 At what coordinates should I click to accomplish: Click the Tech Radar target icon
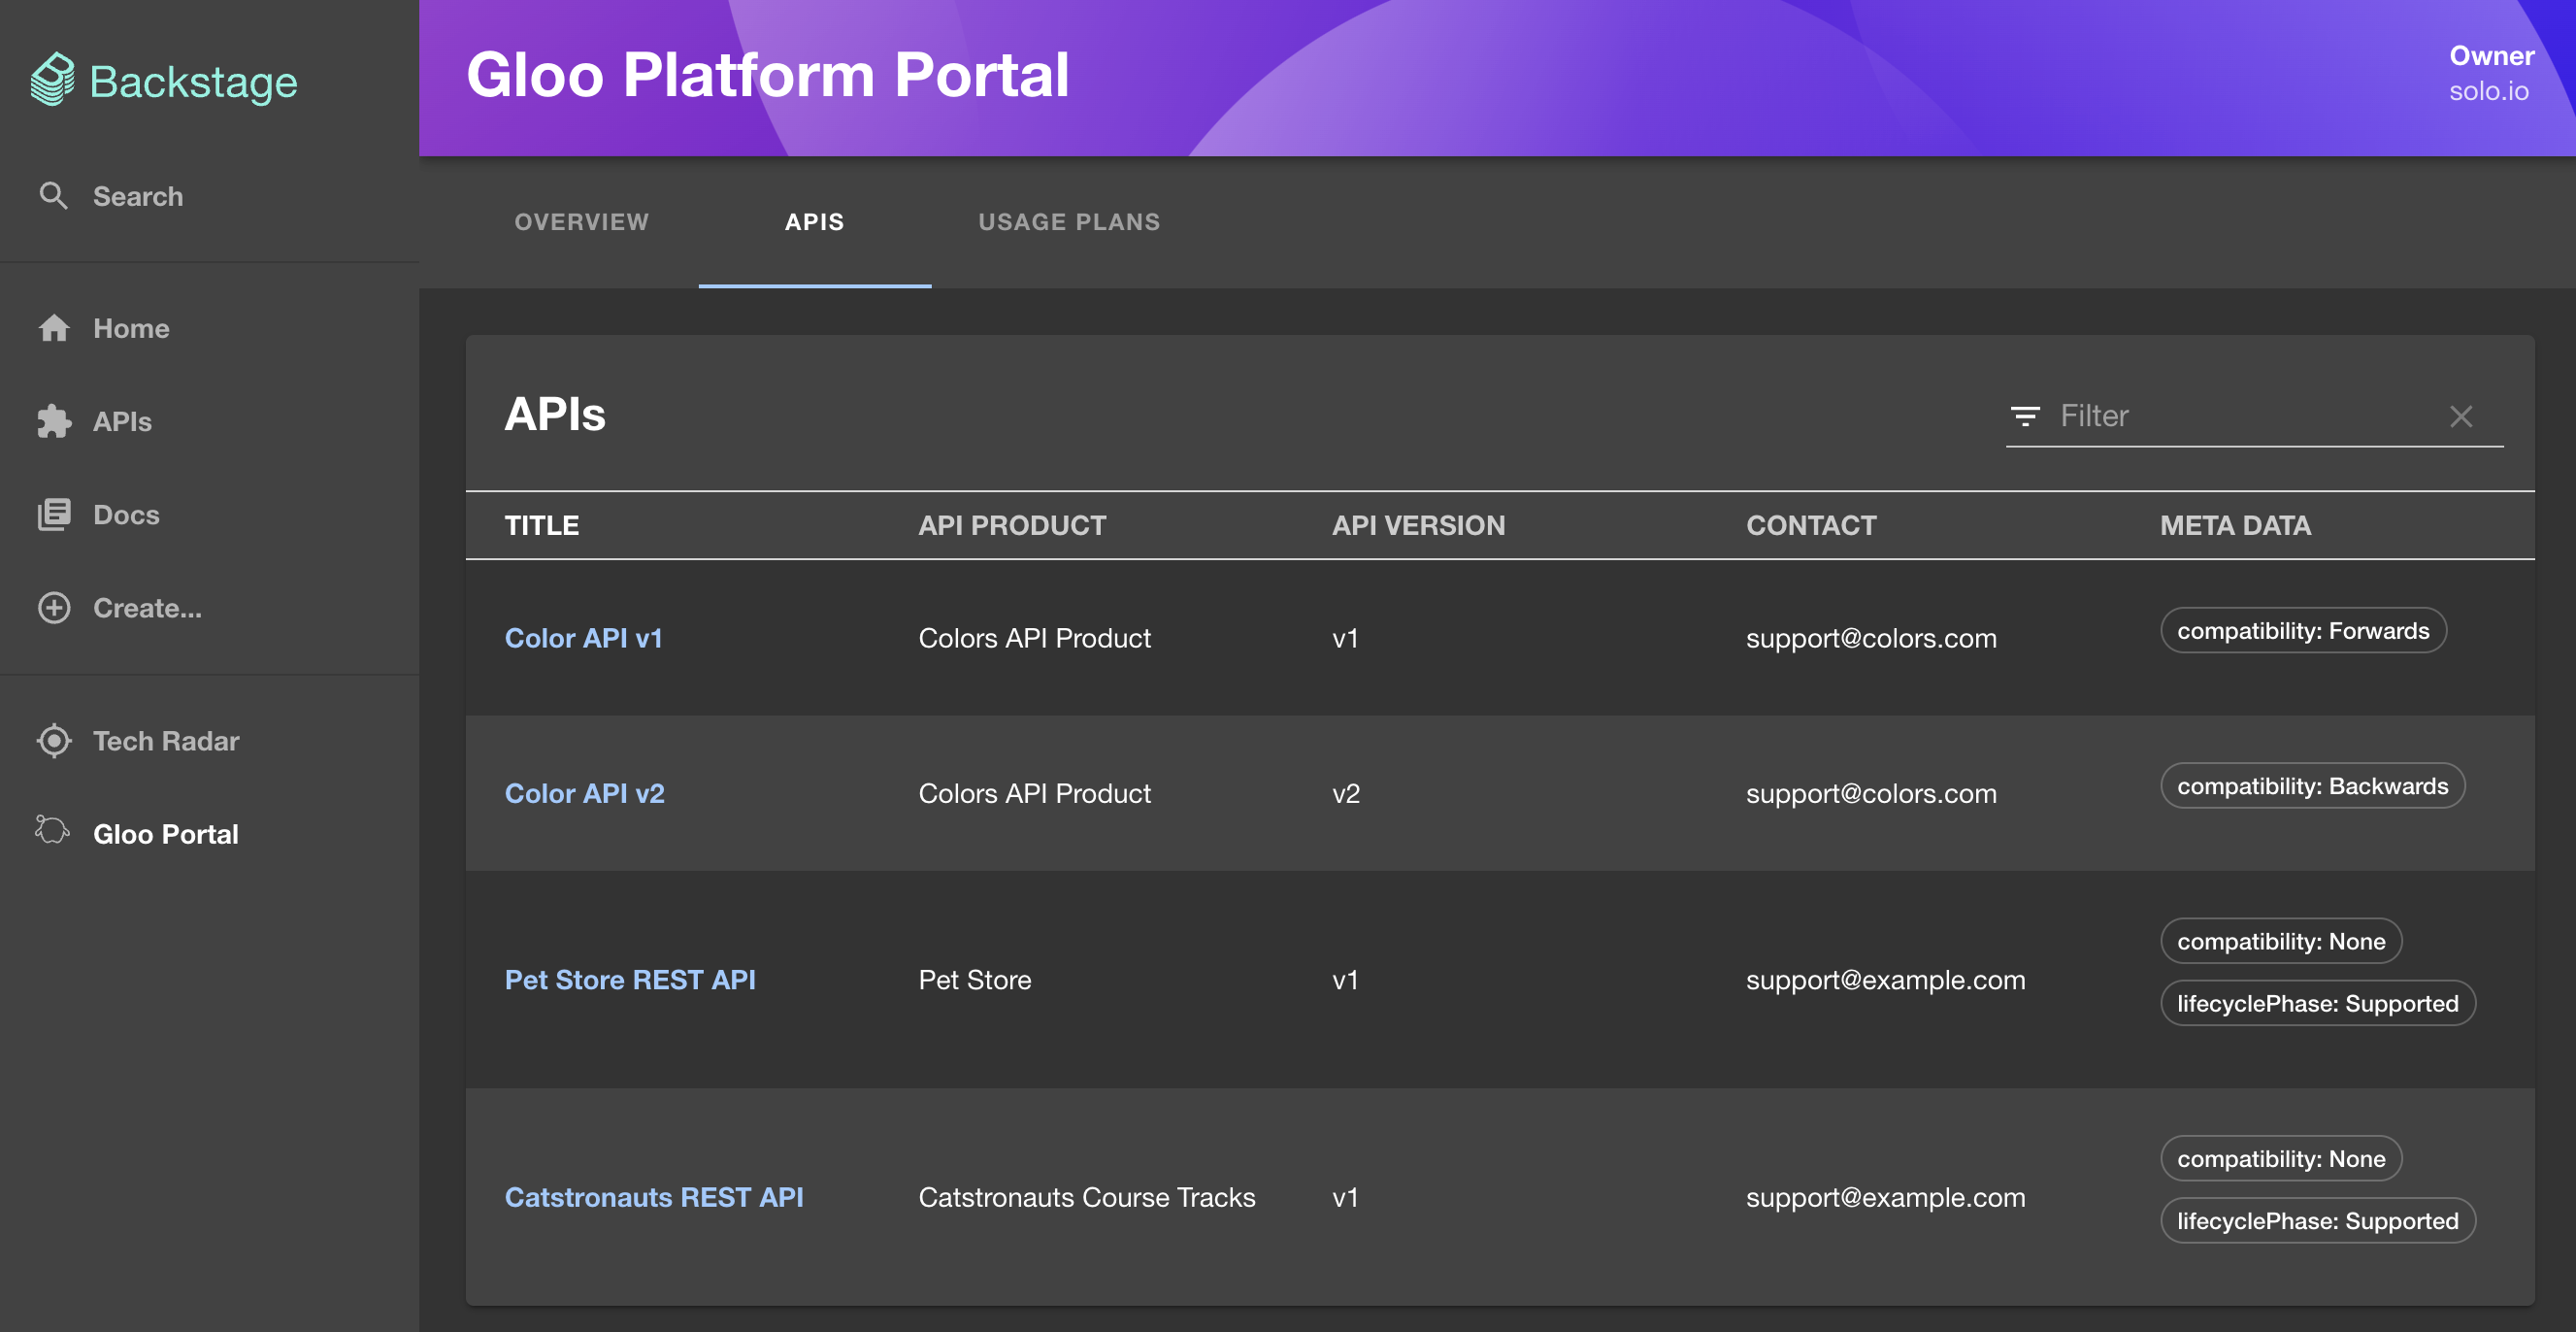54,741
